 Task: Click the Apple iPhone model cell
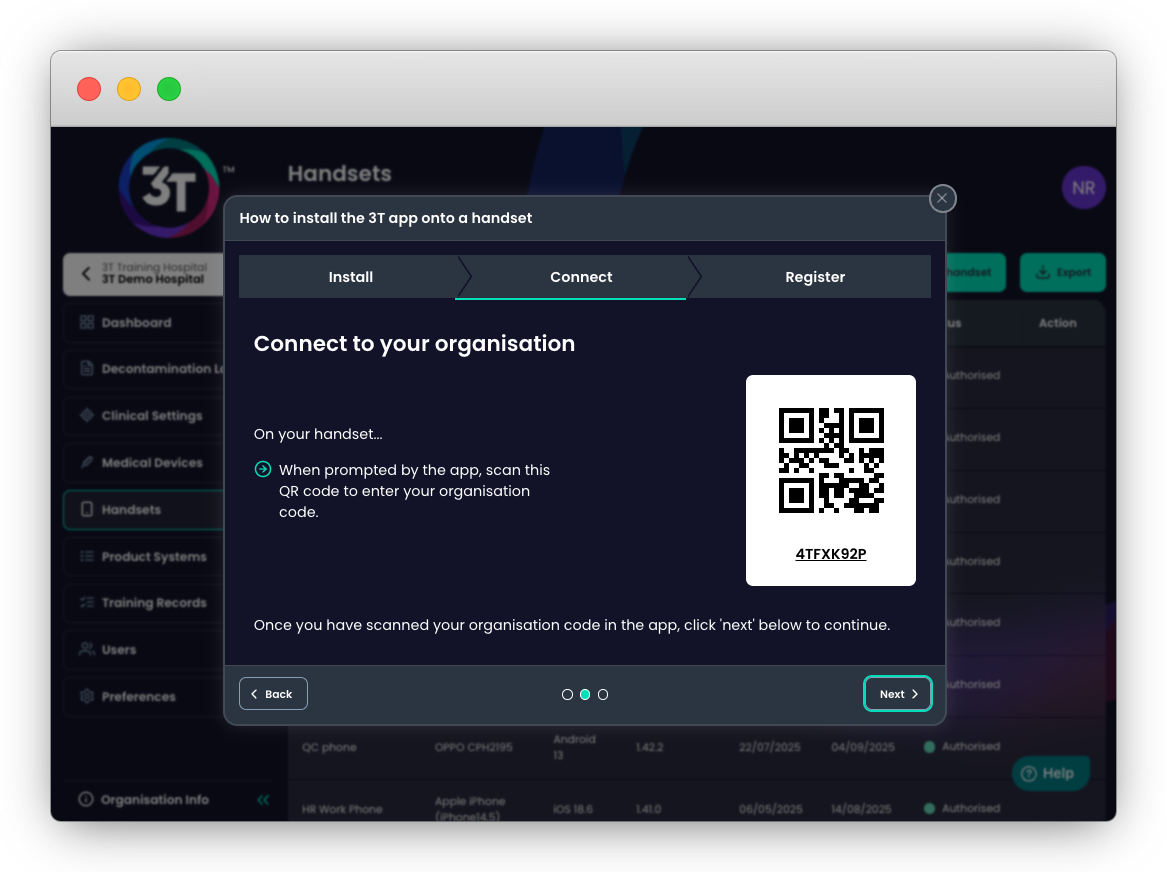[x=470, y=808]
